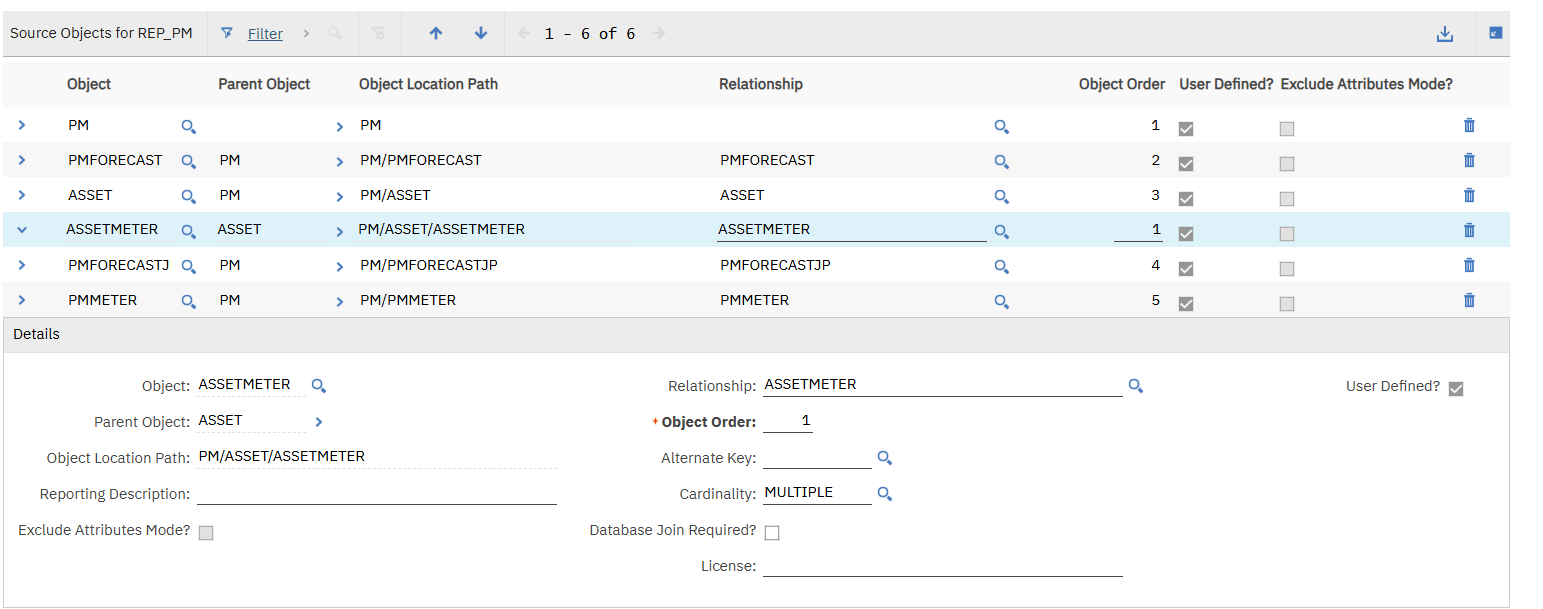1543x609 pixels.
Task: Download the Source Objects table
Action: [x=1444, y=34]
